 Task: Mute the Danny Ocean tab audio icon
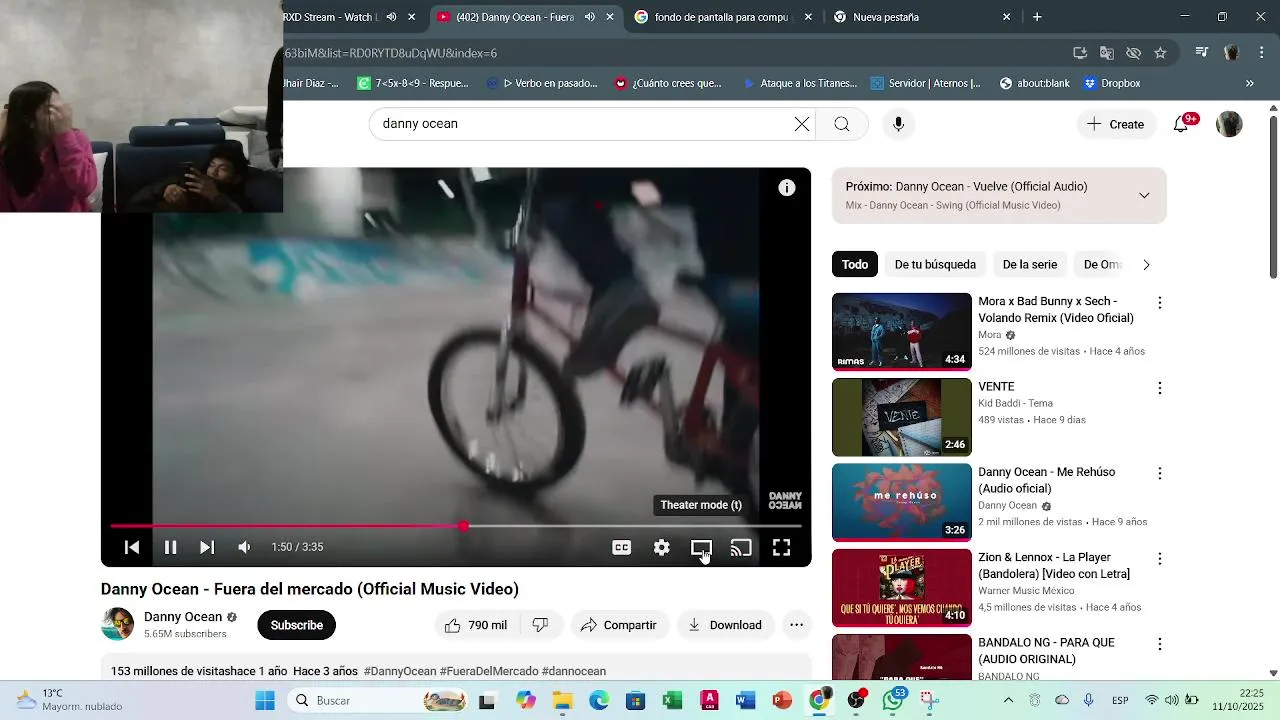click(x=590, y=17)
